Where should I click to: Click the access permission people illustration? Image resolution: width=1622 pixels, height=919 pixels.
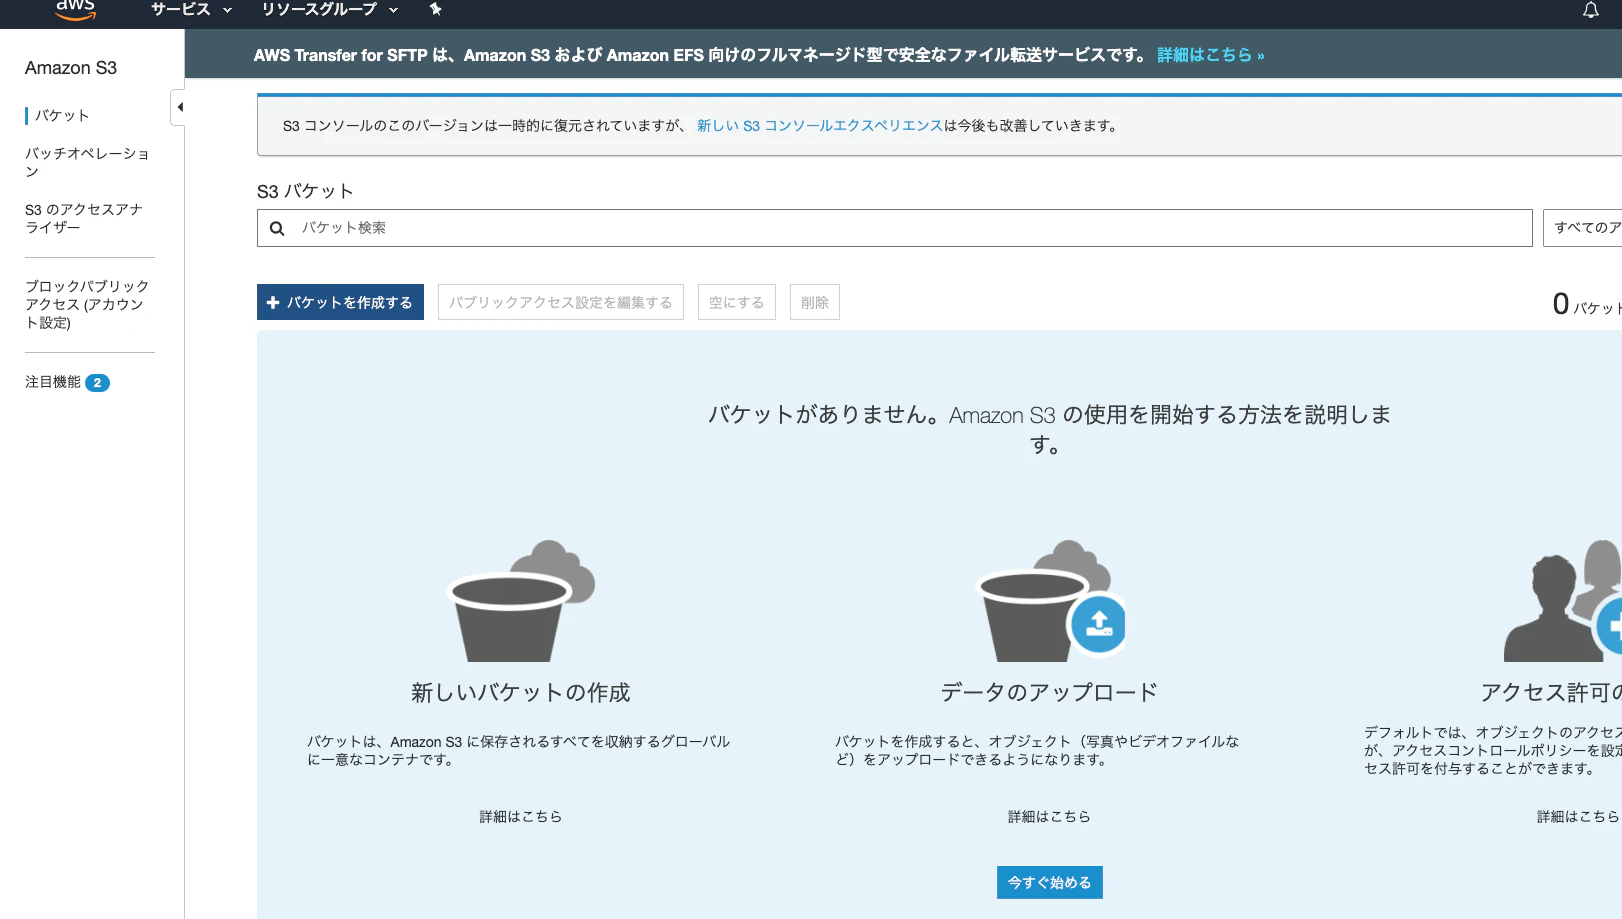(1563, 601)
